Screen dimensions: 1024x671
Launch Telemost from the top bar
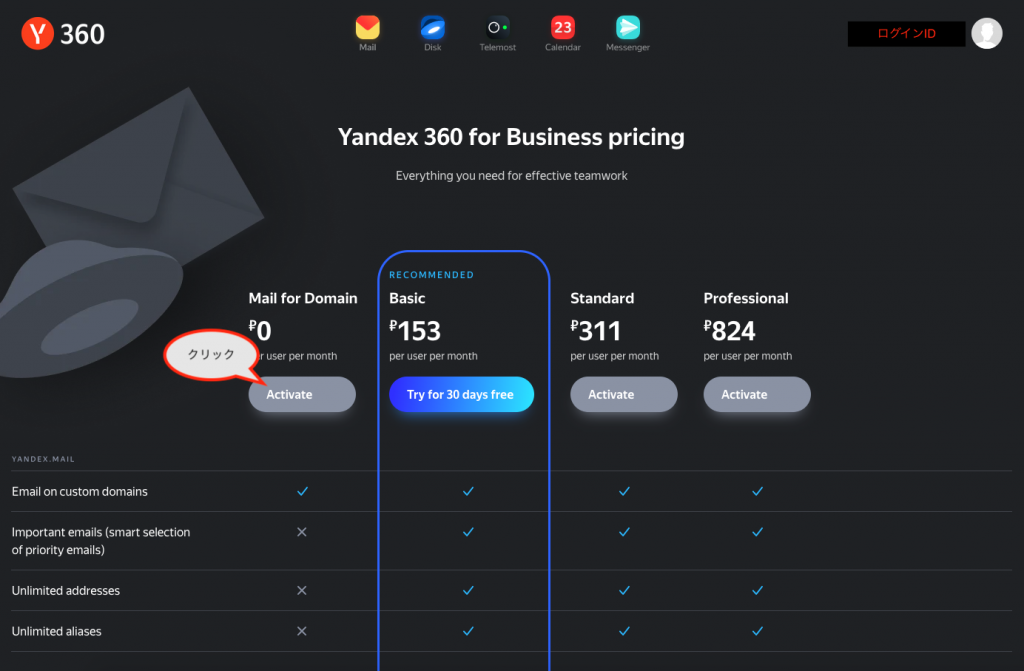[498, 27]
